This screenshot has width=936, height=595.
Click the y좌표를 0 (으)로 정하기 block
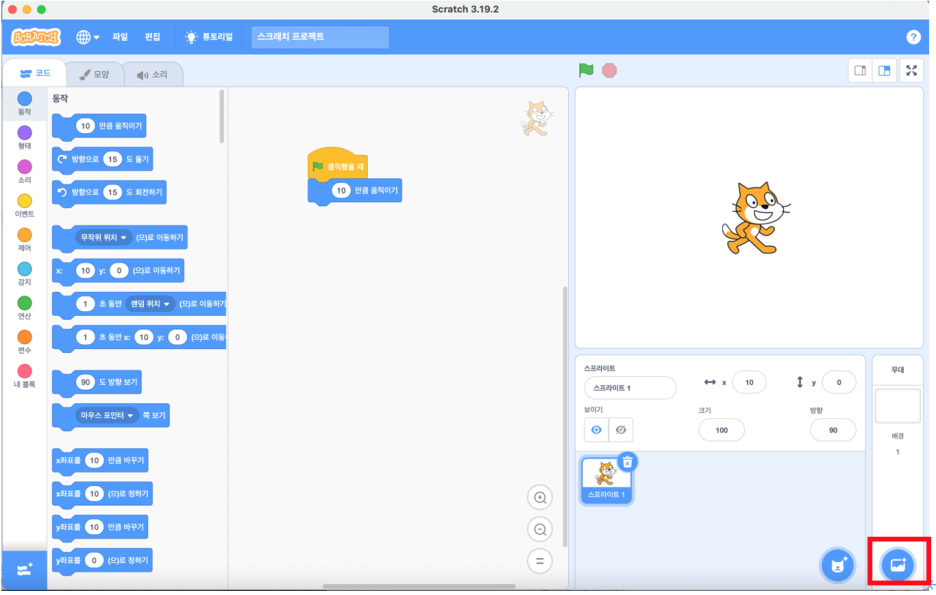click(x=102, y=560)
